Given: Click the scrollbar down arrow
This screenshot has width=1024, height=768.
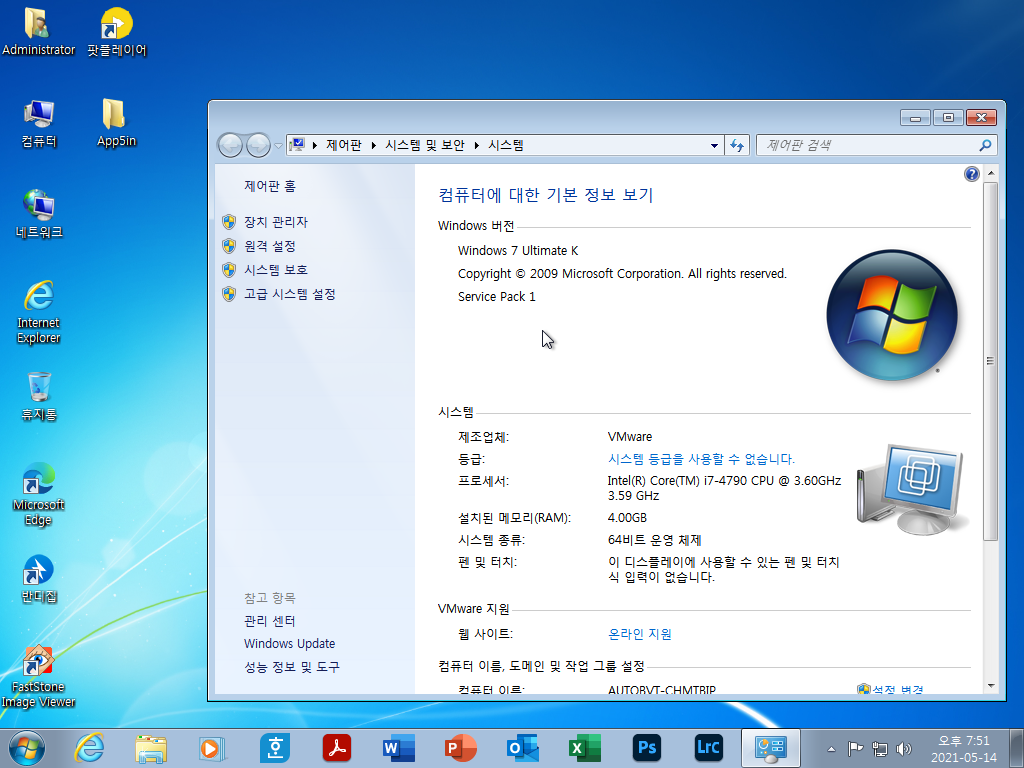Looking at the screenshot, I should [991, 685].
